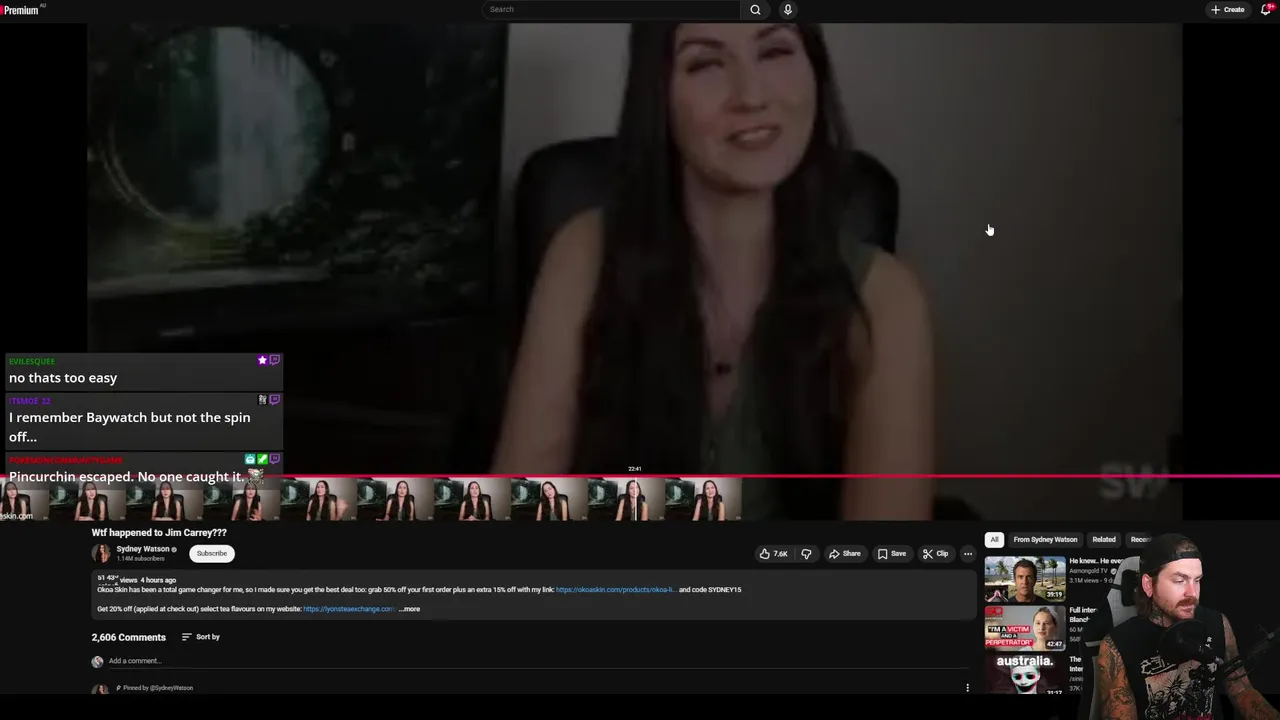
Task: Open Sort by comments menu
Action: [x=201, y=637]
